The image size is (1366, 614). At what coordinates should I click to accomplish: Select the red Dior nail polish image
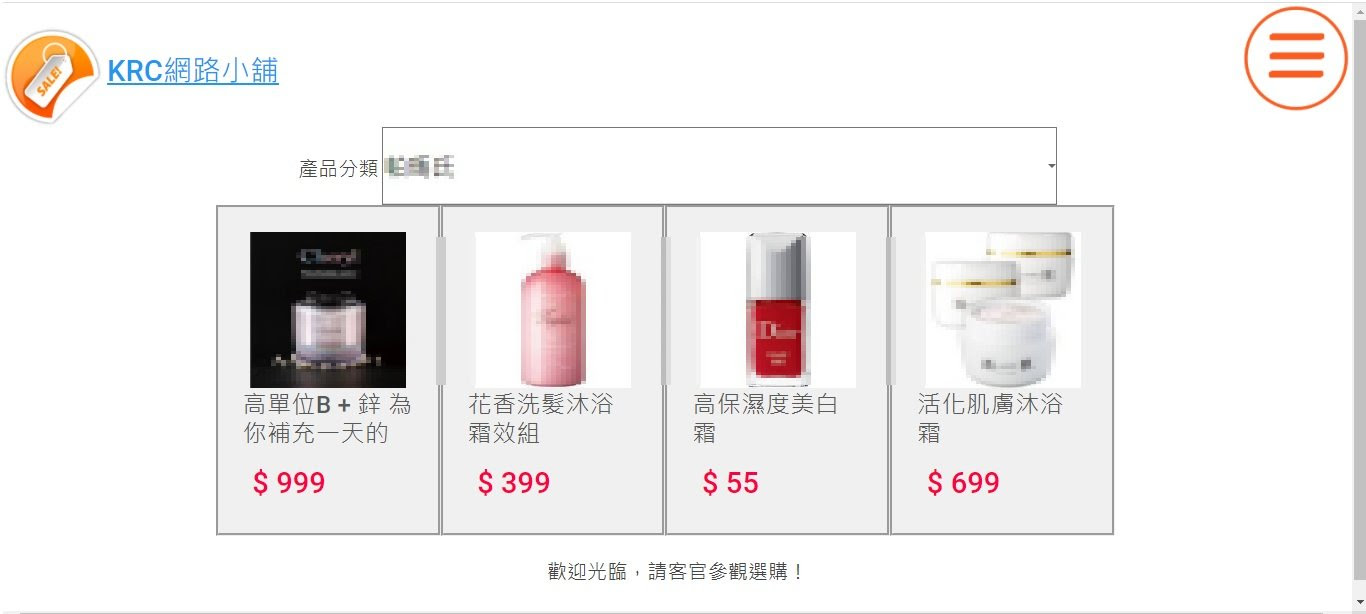(778, 310)
